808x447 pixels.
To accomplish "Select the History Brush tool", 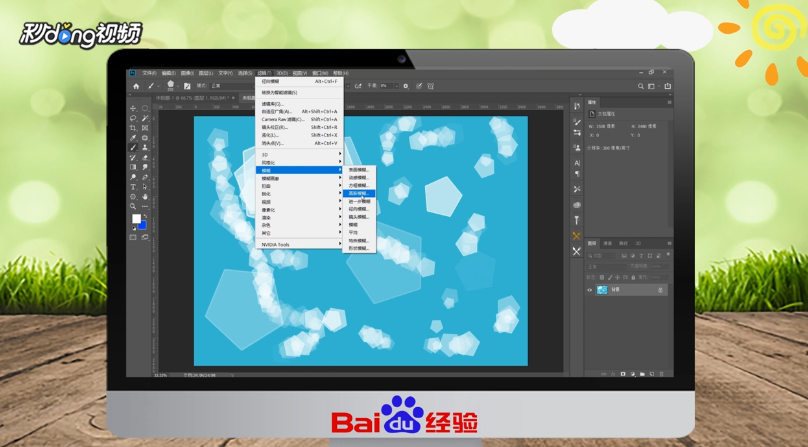I will point(133,157).
